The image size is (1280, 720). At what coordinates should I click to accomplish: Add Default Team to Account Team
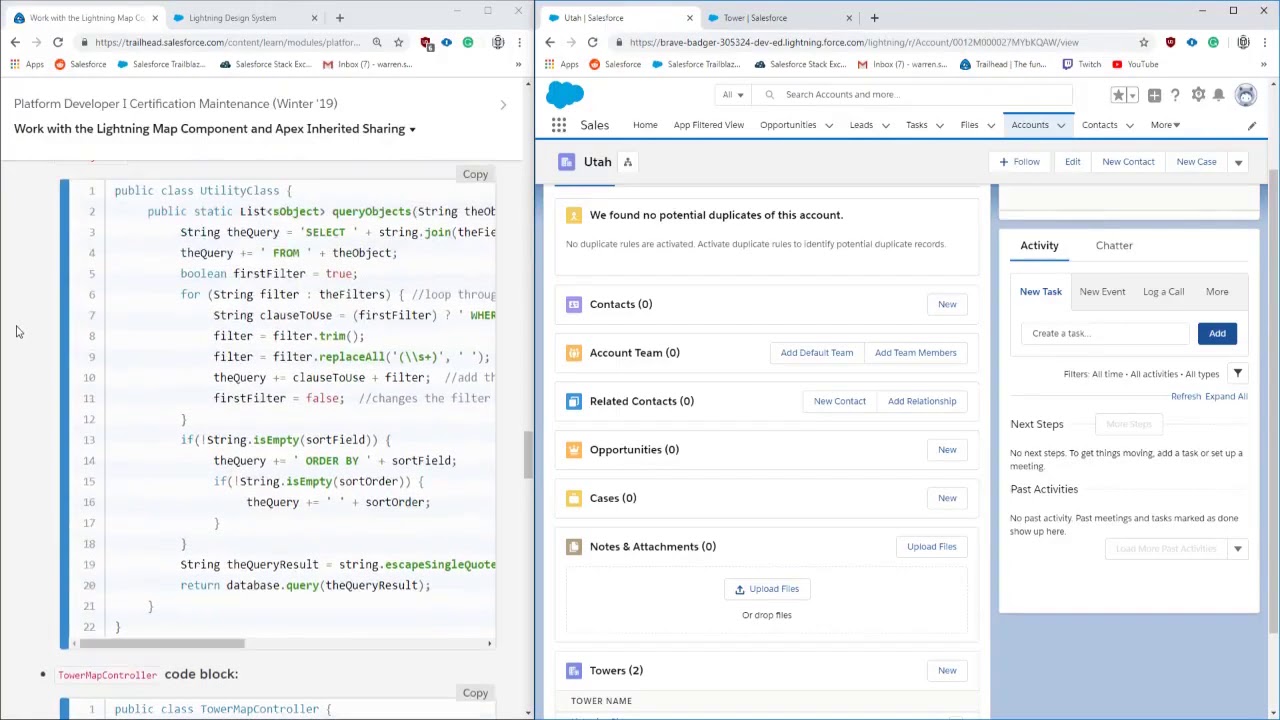[817, 353]
